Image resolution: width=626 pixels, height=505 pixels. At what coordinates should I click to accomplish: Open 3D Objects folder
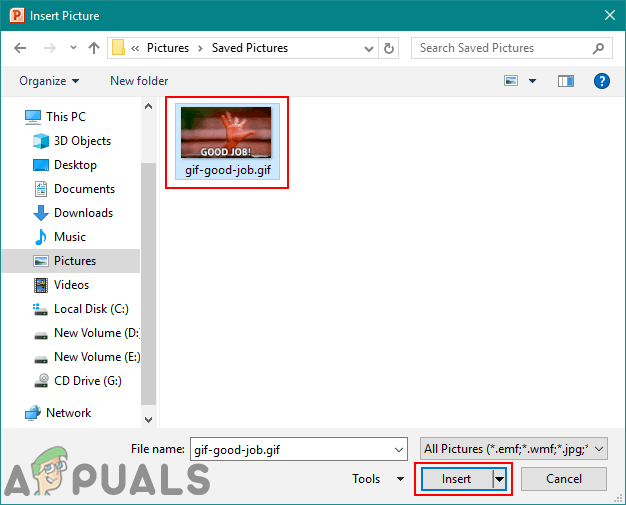[82, 141]
